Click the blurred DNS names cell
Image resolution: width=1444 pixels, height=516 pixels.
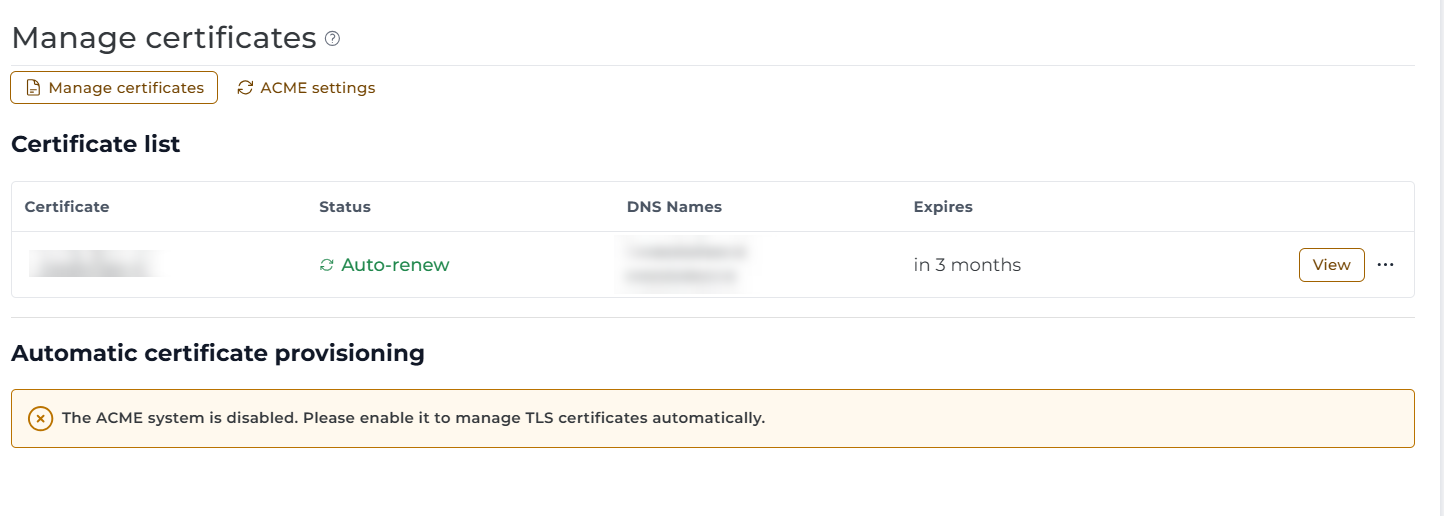click(686, 265)
